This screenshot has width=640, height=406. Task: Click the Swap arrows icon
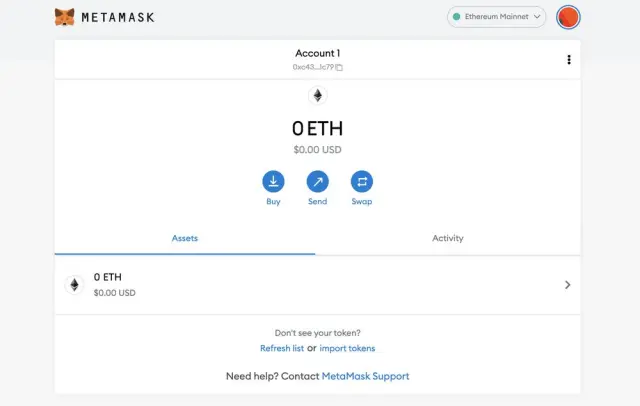(362, 181)
